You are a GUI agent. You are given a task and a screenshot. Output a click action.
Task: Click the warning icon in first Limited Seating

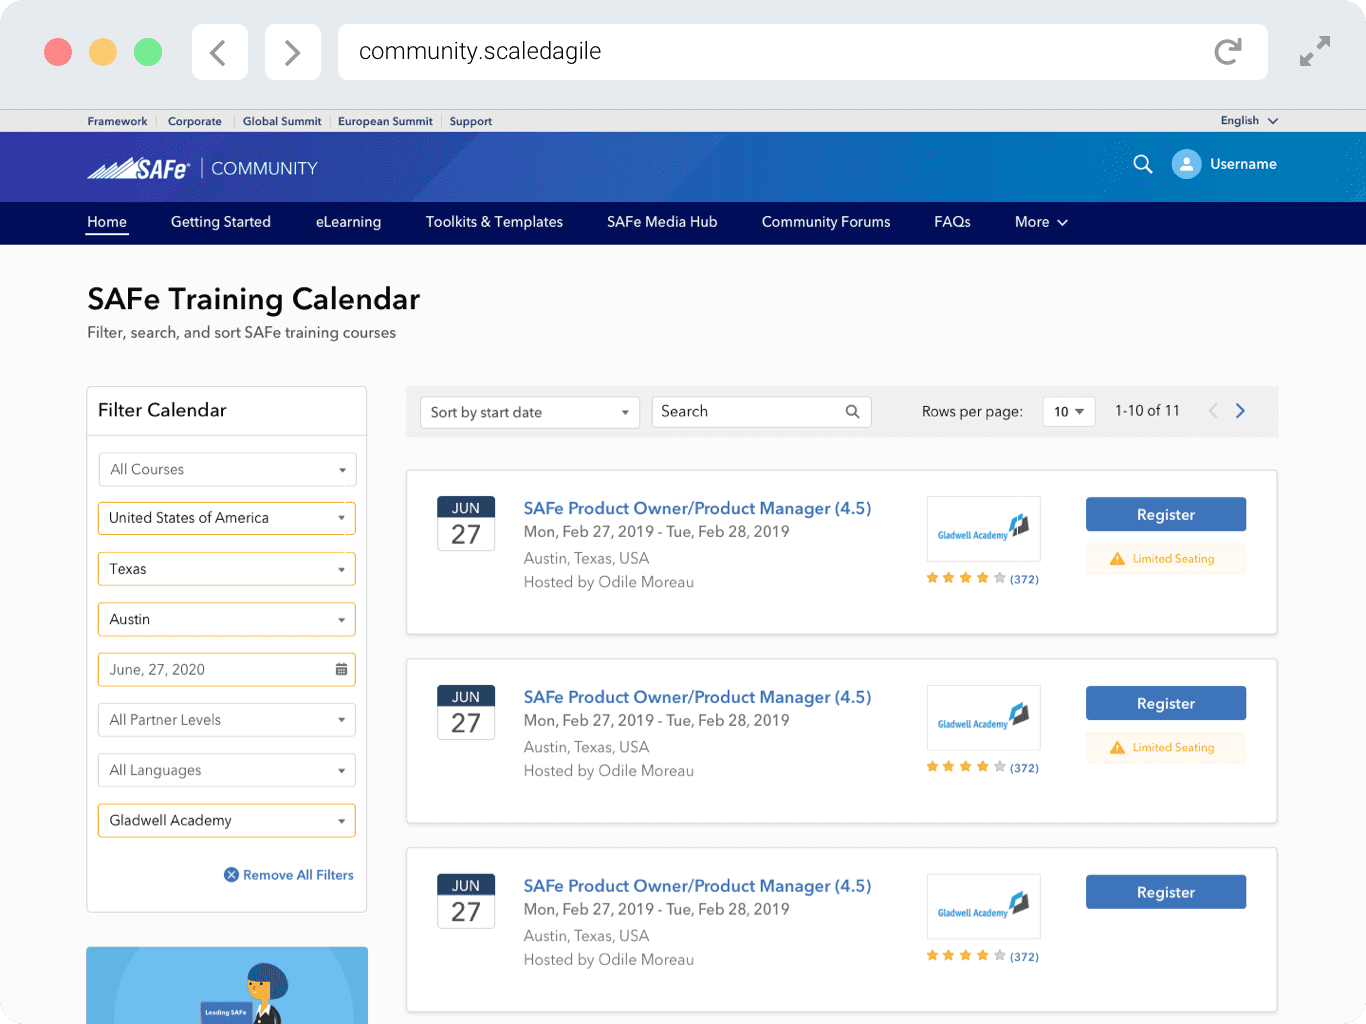tap(1117, 559)
